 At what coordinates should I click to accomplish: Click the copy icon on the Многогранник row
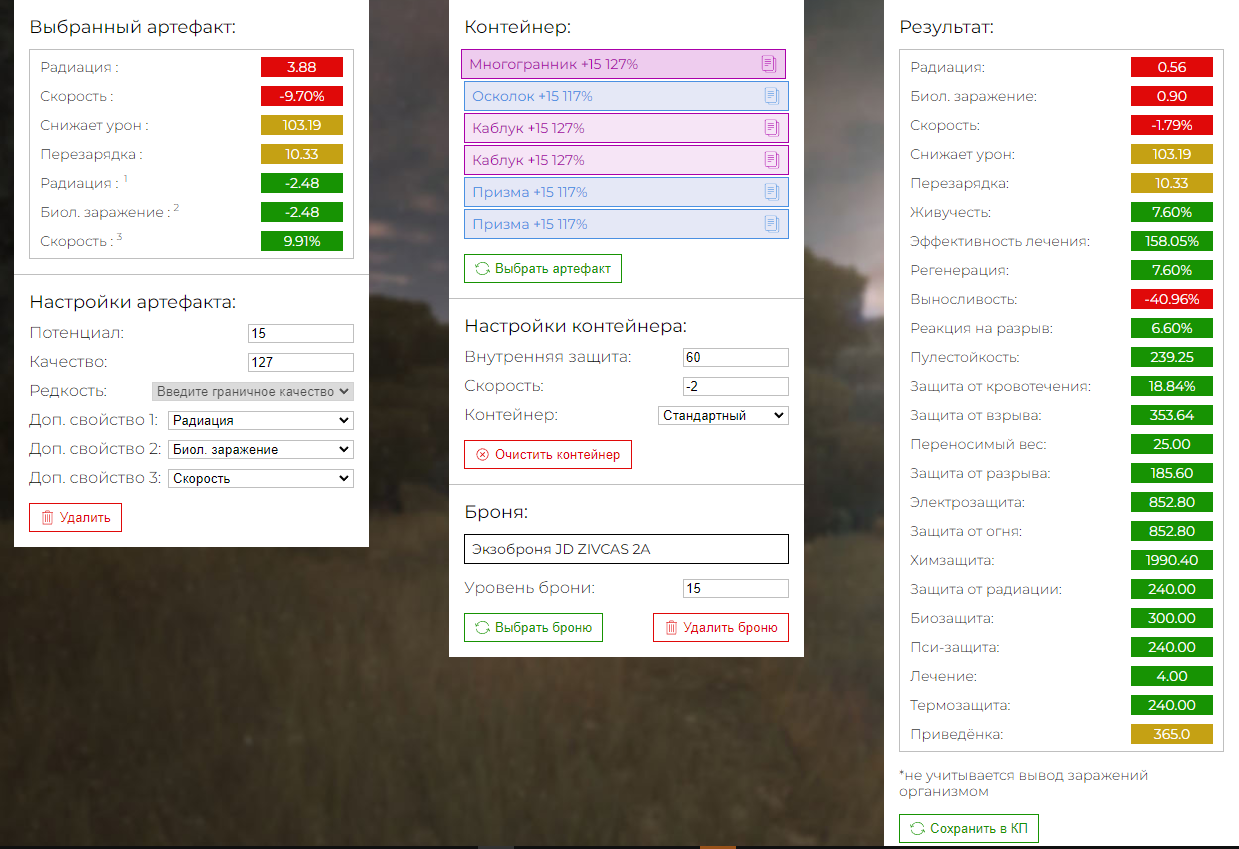point(768,64)
